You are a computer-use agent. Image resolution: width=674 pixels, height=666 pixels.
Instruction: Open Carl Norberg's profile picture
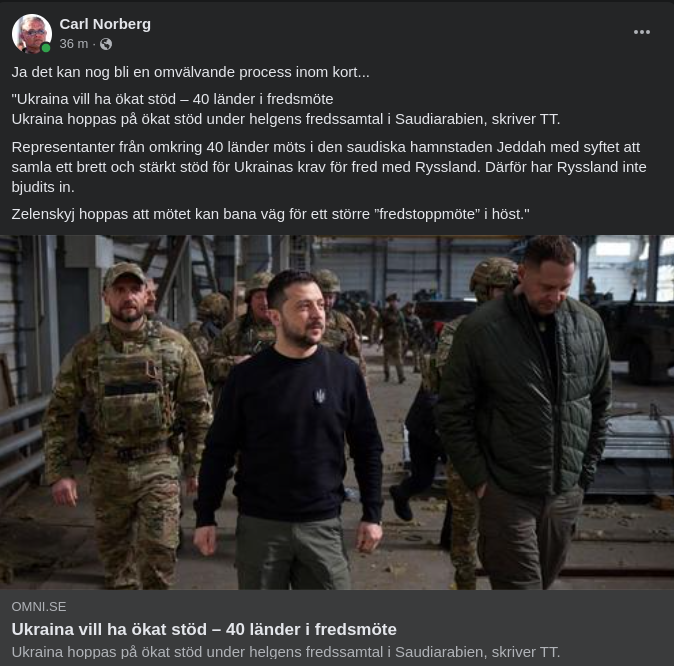(x=31, y=33)
